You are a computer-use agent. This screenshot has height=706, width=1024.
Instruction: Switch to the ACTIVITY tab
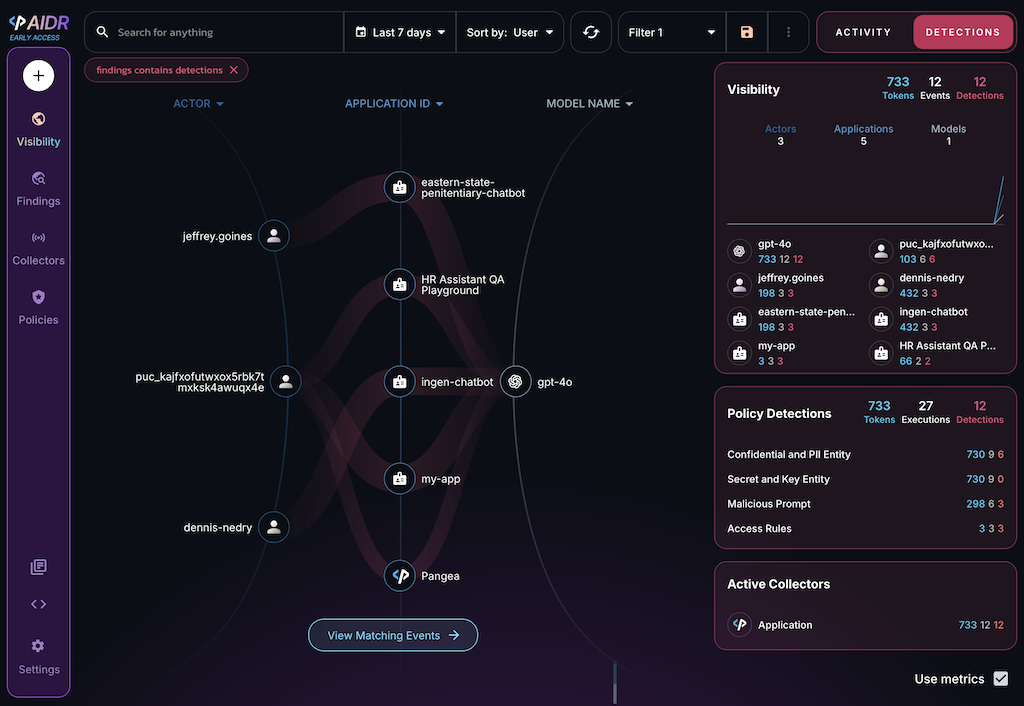[863, 32]
